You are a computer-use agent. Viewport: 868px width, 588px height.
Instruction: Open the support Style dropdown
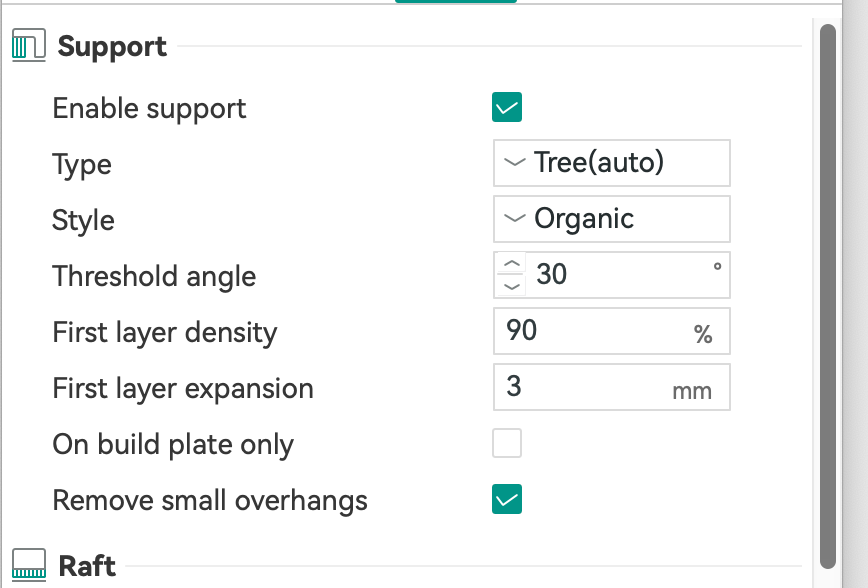click(x=611, y=219)
